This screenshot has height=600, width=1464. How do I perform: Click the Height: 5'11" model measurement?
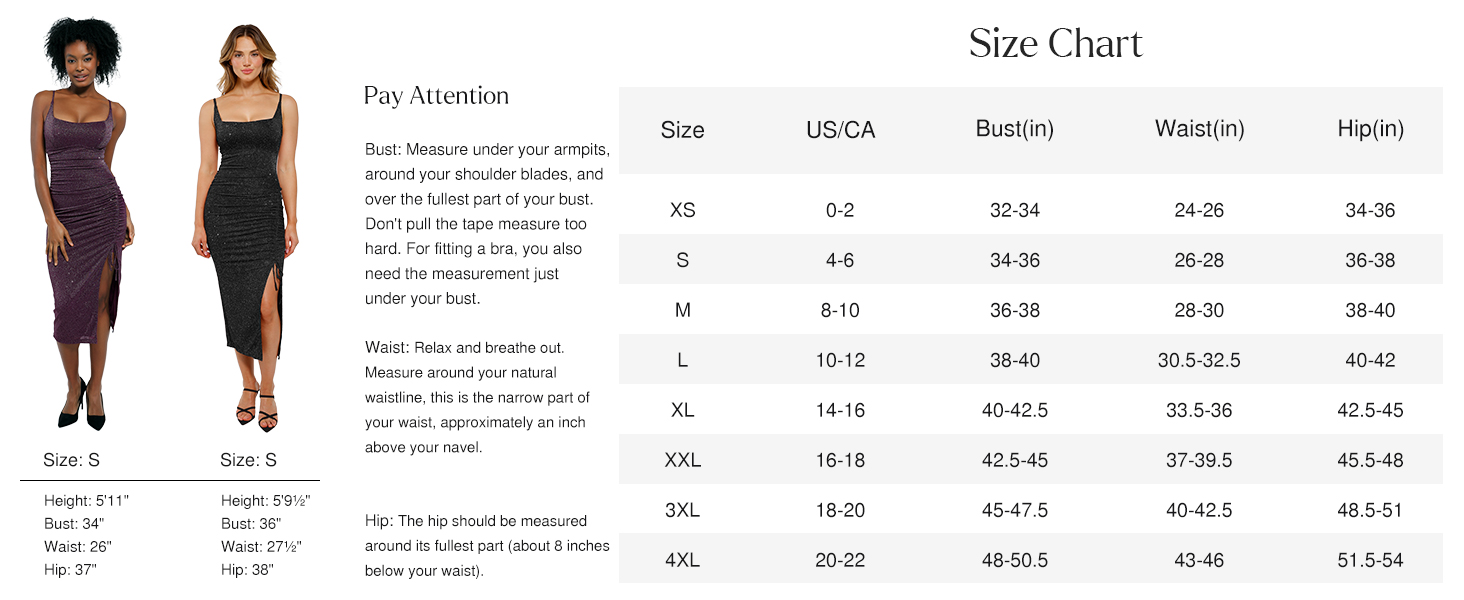click(87, 500)
